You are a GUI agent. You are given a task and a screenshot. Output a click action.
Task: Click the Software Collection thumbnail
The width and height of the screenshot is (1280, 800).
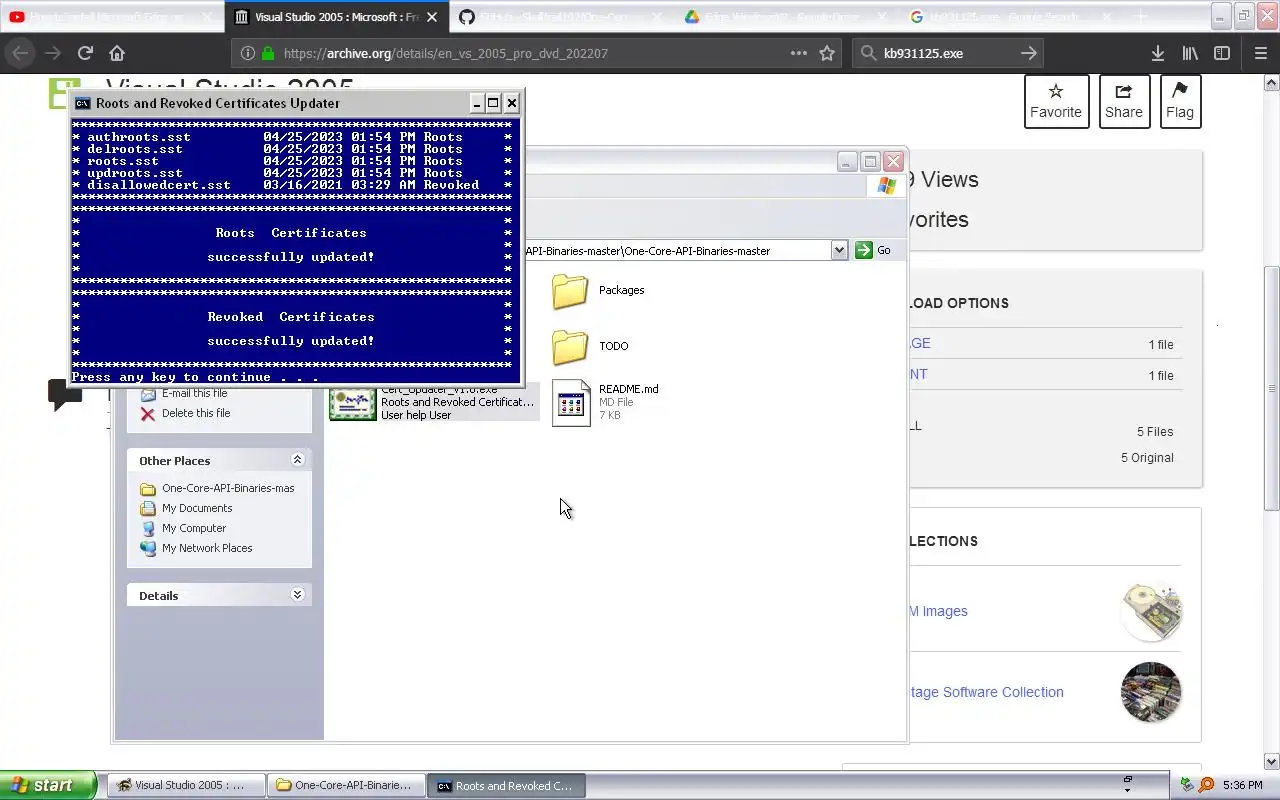coord(1152,691)
